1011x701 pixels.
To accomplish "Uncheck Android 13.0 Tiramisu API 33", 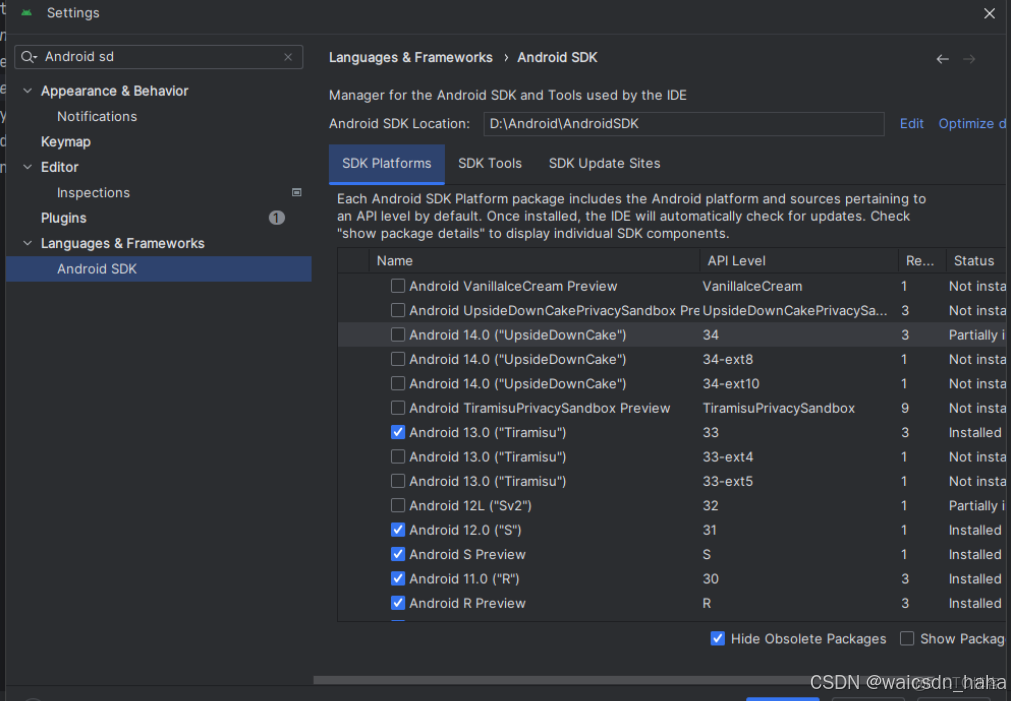I will (397, 432).
